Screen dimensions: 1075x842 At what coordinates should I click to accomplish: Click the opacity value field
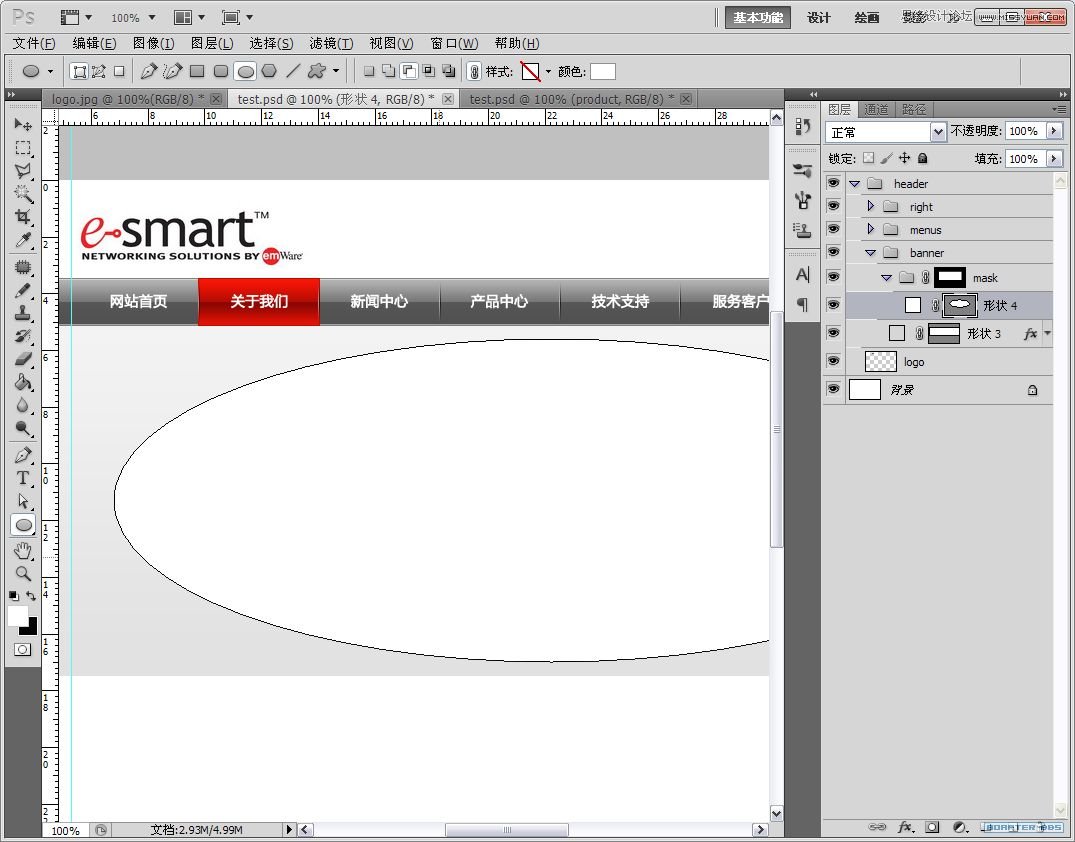(1025, 131)
